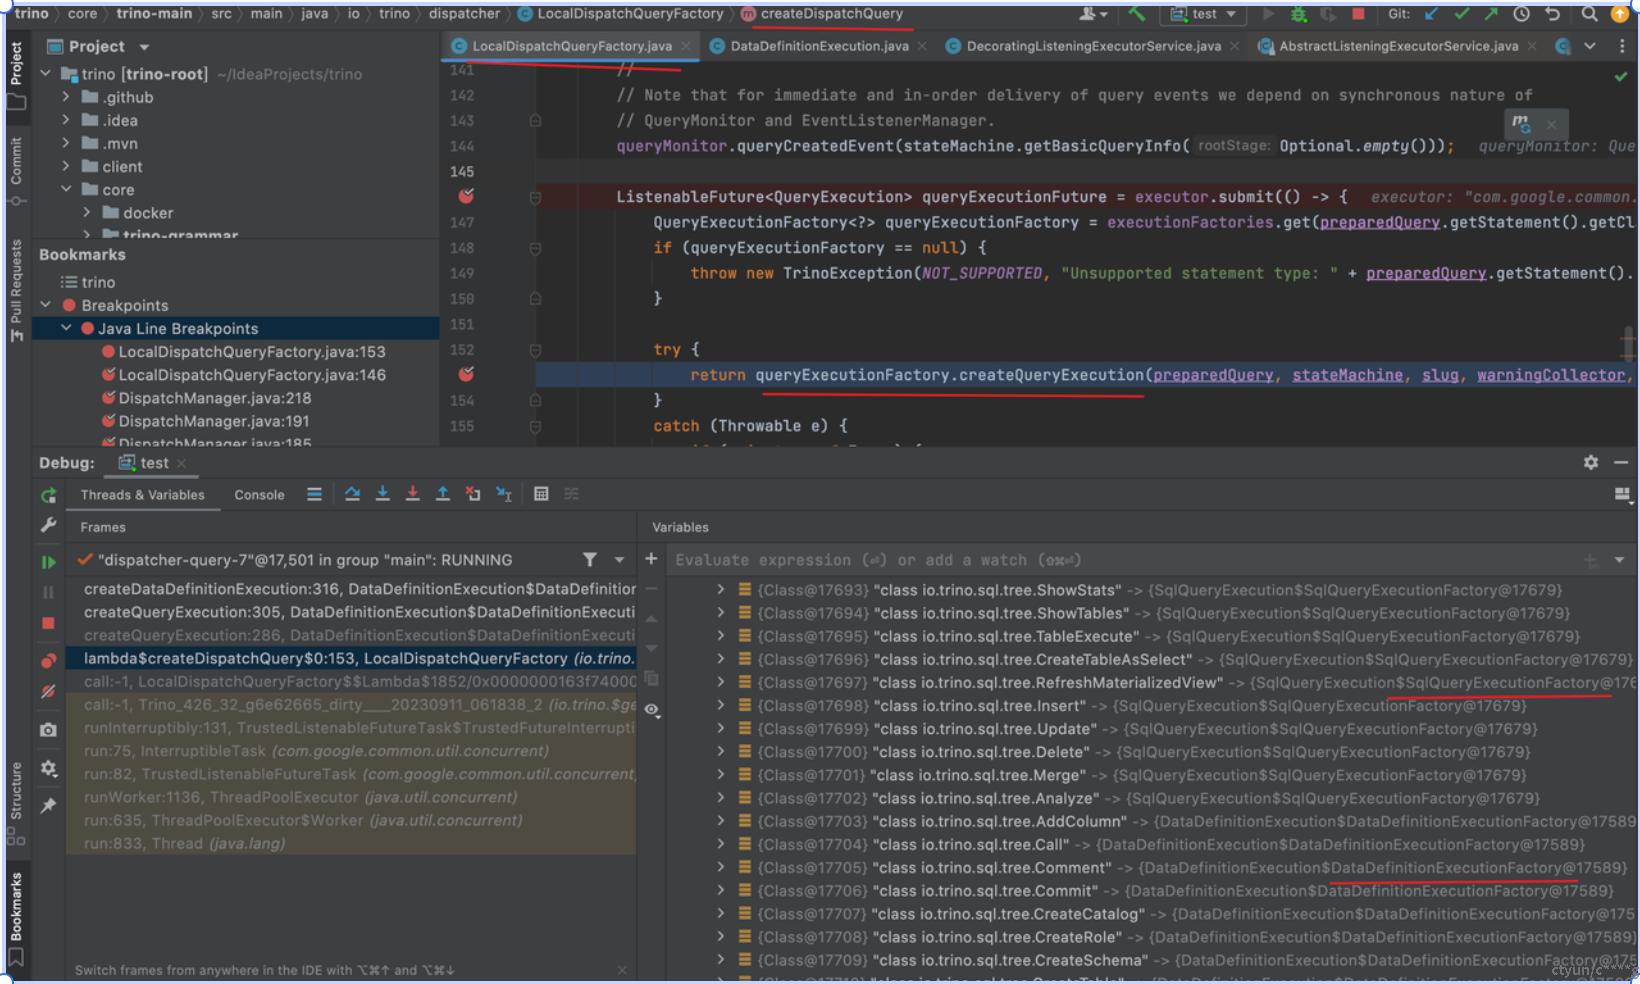The width and height of the screenshot is (1640, 984).
Task: Click the Git rollback undo icon
Action: (1552, 14)
